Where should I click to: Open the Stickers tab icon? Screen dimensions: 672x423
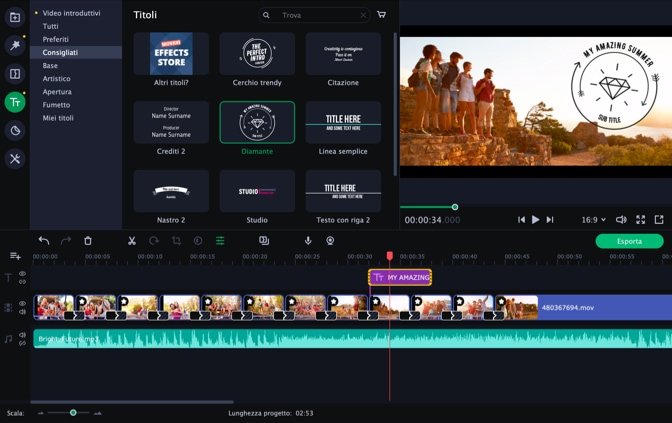15,130
